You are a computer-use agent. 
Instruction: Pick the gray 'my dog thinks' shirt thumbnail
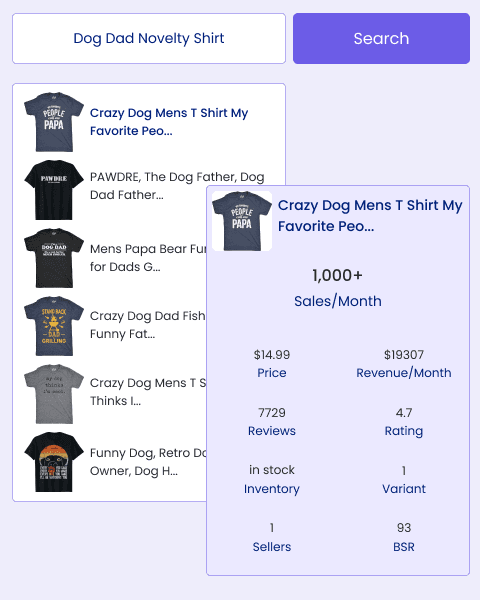54,394
